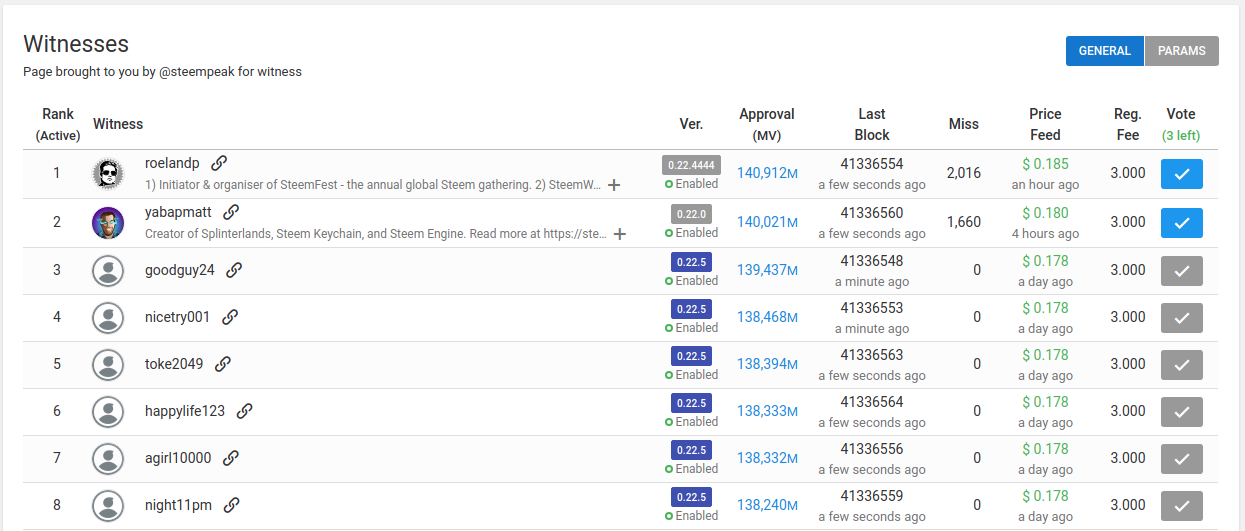1245x531 pixels.
Task: Click the link icon next to agirl10000
Action: click(x=231, y=458)
